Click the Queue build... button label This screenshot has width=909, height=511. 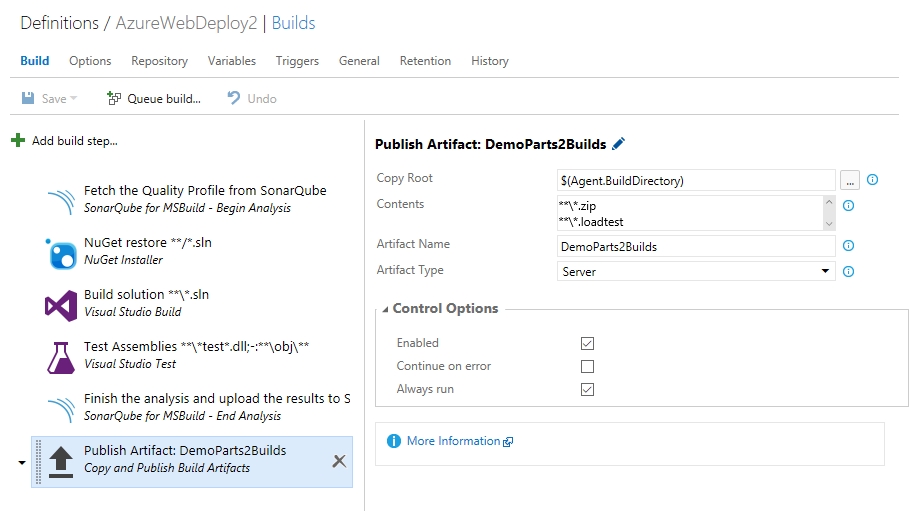click(164, 99)
